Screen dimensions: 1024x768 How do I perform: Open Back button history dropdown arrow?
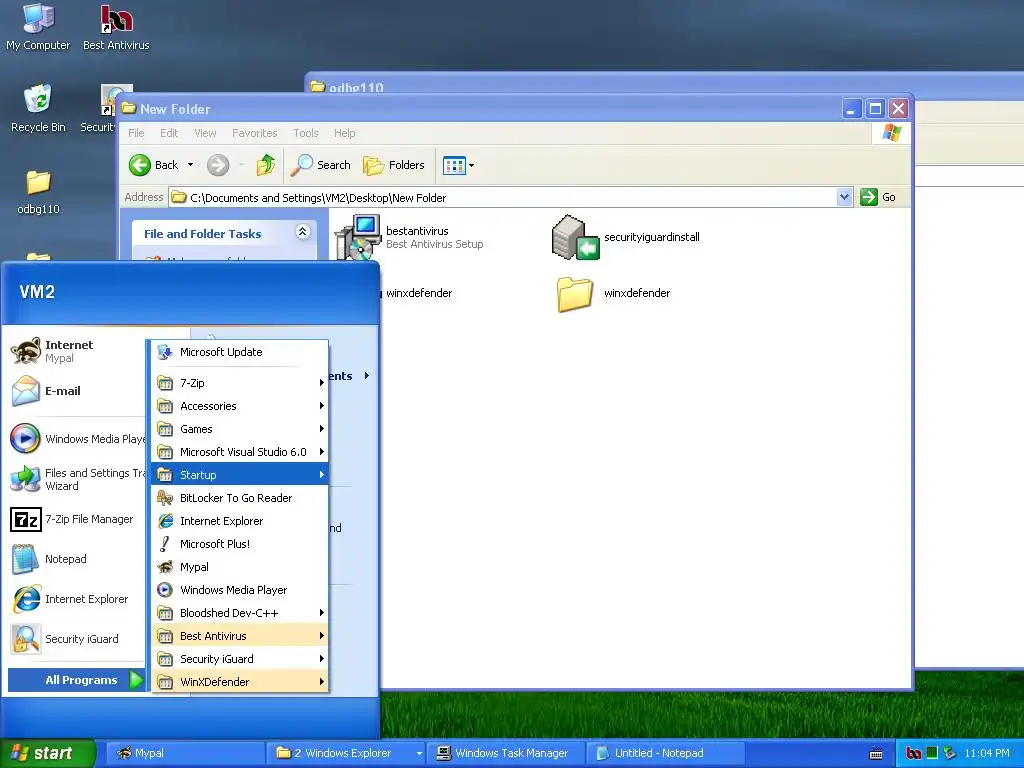(190, 165)
